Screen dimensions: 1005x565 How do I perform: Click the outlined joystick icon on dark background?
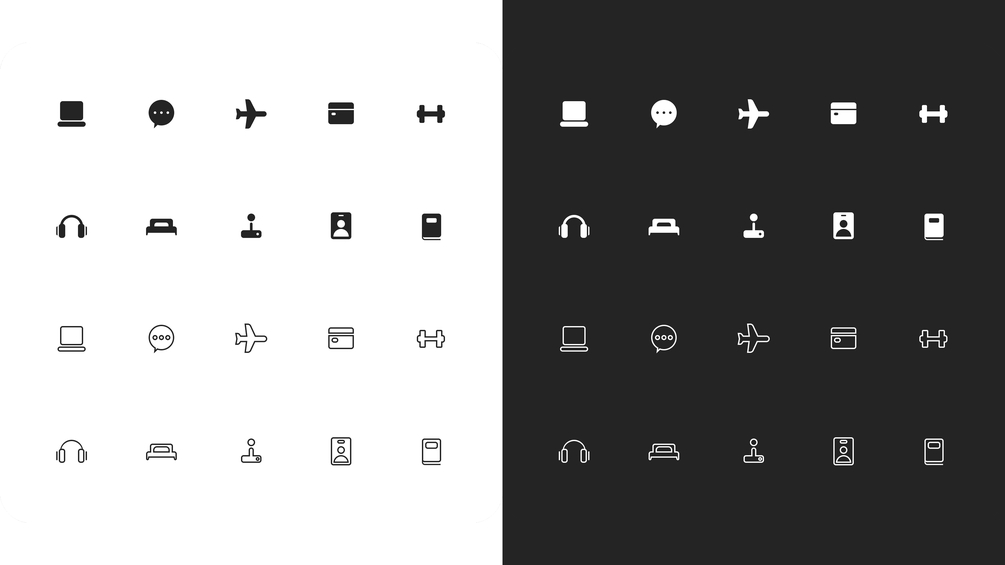click(754, 451)
